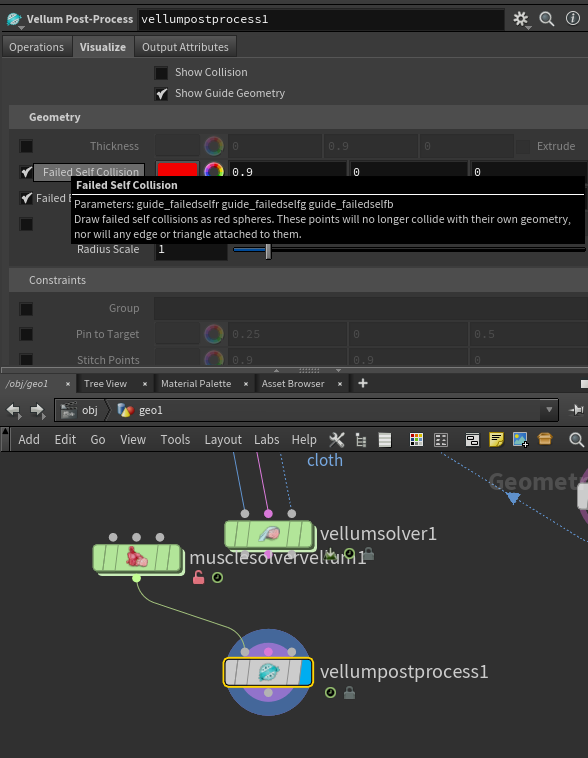Viewport: 588px width, 758px height.
Task: Open the Tools menu in network editor
Action: (x=175, y=439)
